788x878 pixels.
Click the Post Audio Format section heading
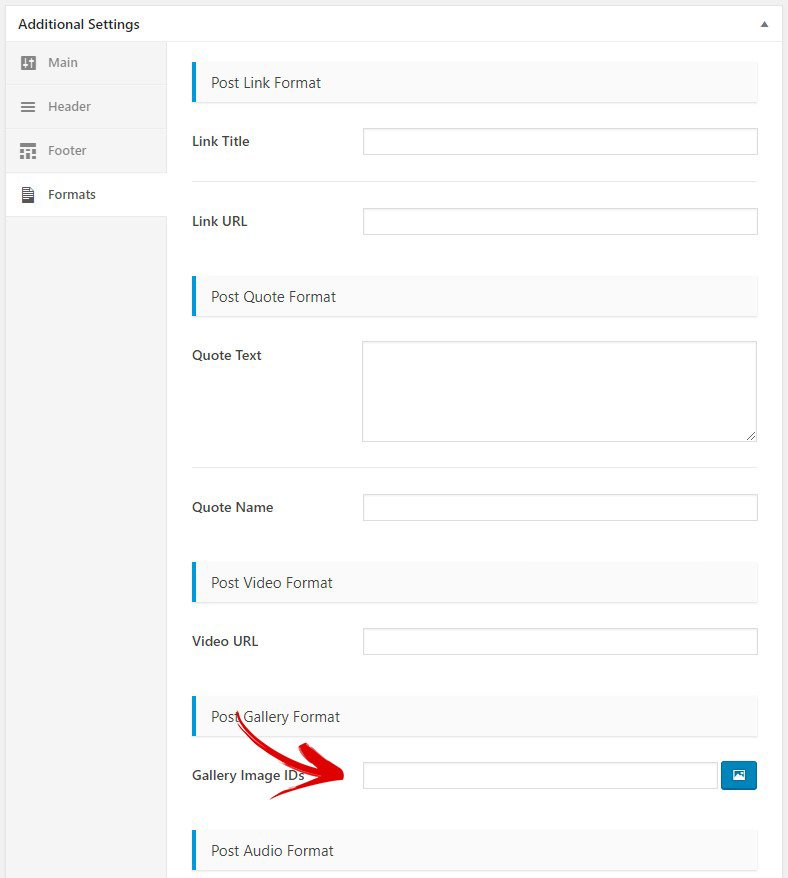tap(272, 851)
